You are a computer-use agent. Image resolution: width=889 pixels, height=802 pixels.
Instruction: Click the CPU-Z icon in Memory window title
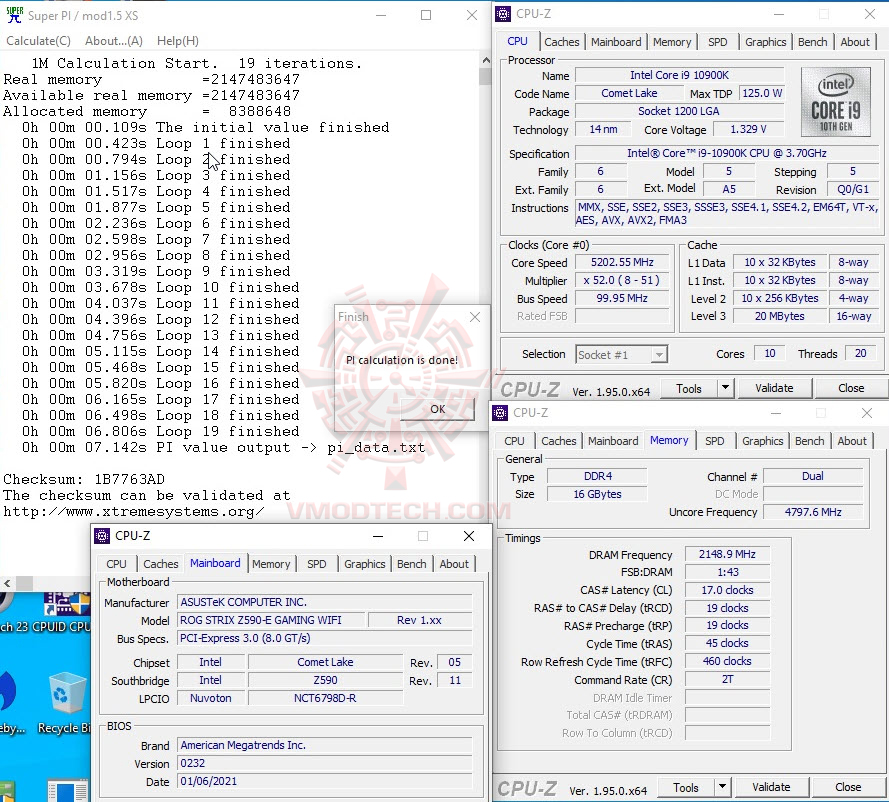[500, 413]
